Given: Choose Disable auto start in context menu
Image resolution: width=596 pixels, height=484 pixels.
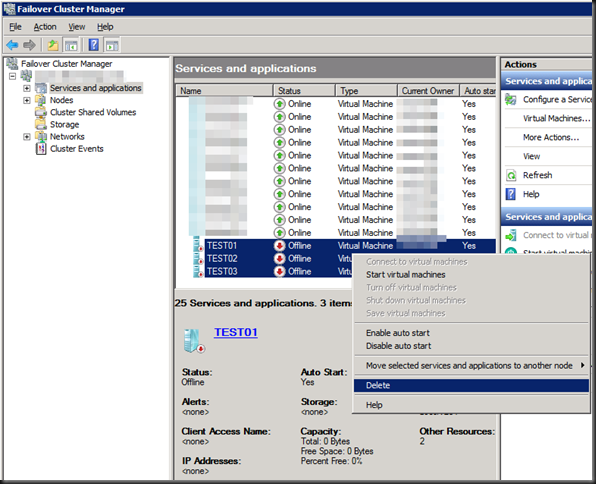Looking at the screenshot, I should coord(471,346).
